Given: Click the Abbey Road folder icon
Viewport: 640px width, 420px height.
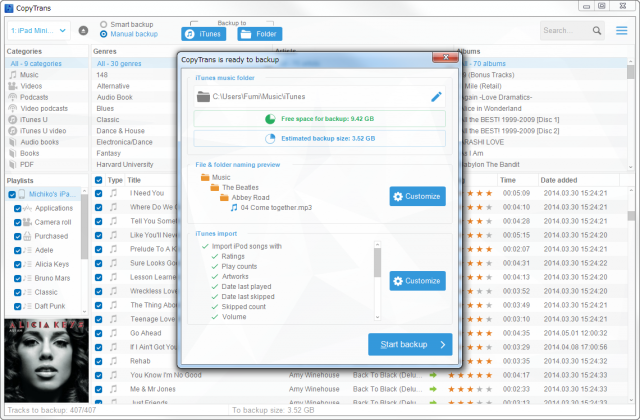Looking at the screenshot, I should tap(224, 198).
